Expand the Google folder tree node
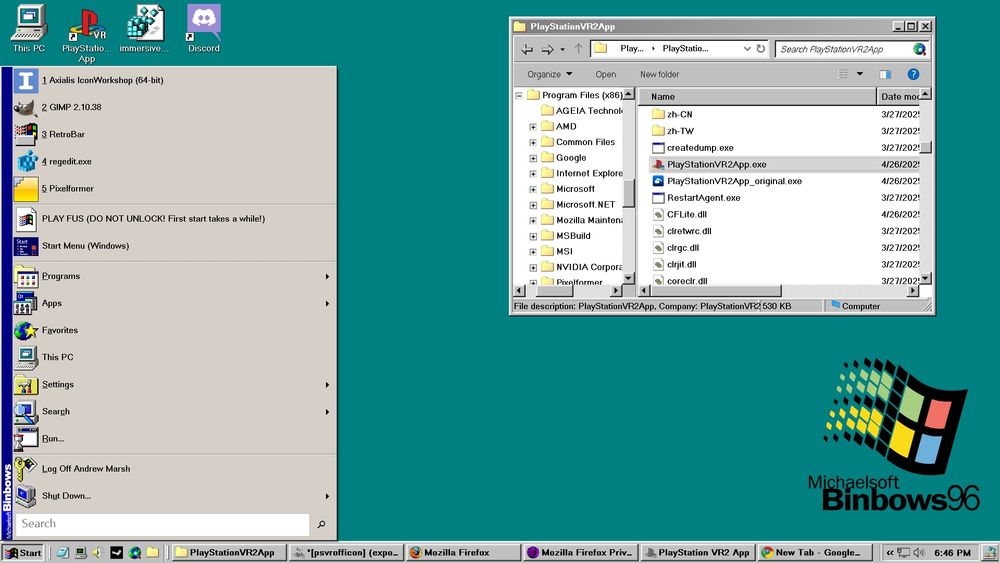This screenshot has height=563, width=1000. coord(533,158)
